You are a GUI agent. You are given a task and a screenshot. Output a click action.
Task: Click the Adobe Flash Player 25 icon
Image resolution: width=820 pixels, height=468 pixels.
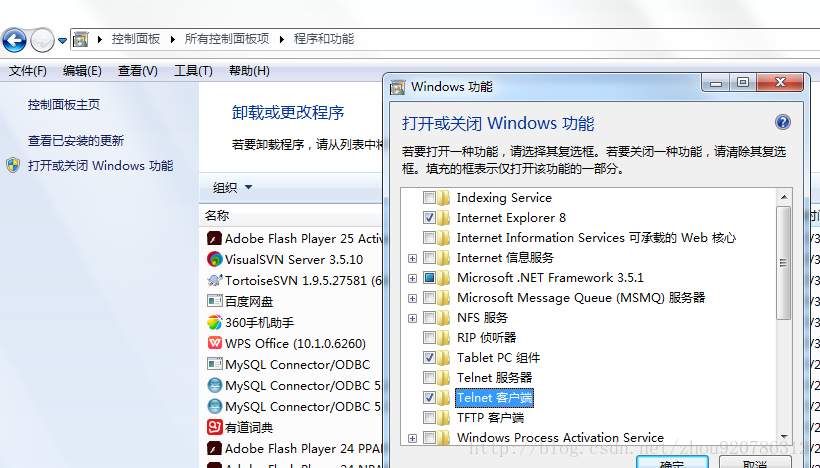214,238
